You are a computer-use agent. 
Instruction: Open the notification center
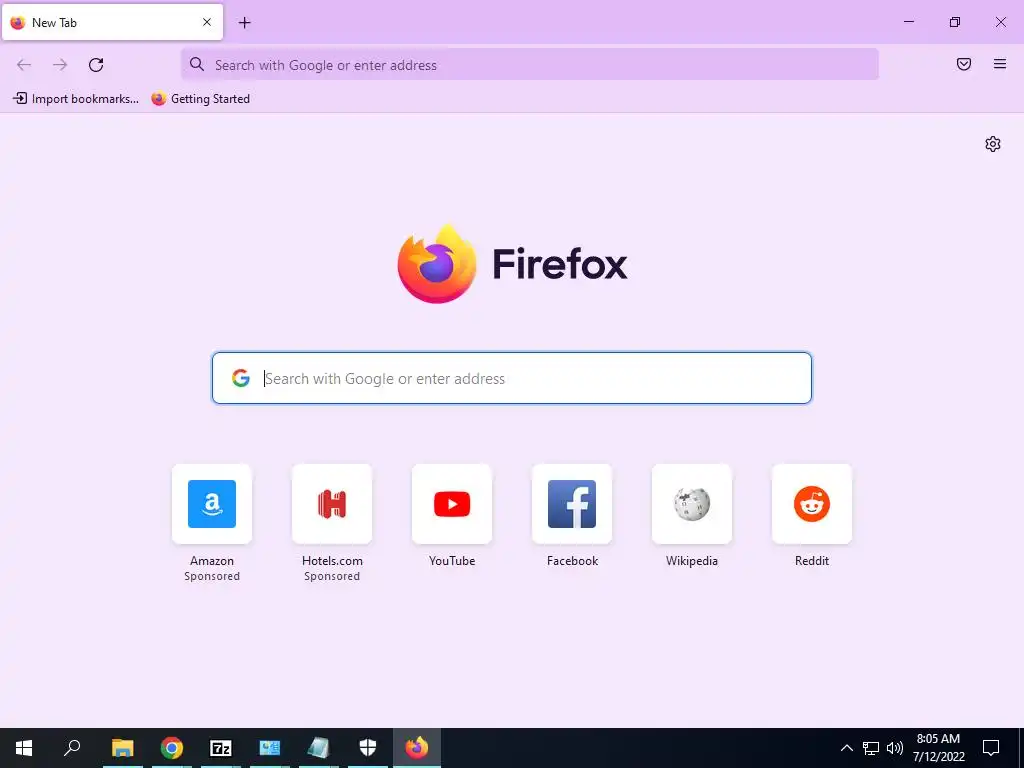tap(991, 748)
